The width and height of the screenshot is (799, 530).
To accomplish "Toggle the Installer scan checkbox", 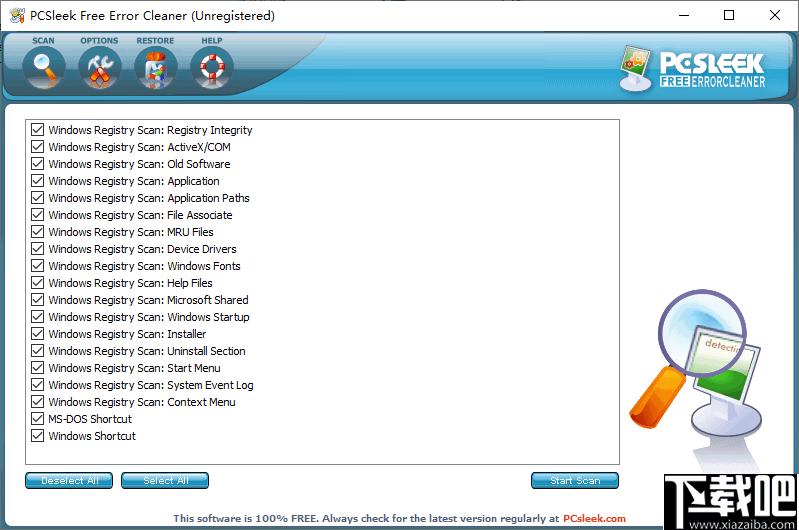I will 37,334.
